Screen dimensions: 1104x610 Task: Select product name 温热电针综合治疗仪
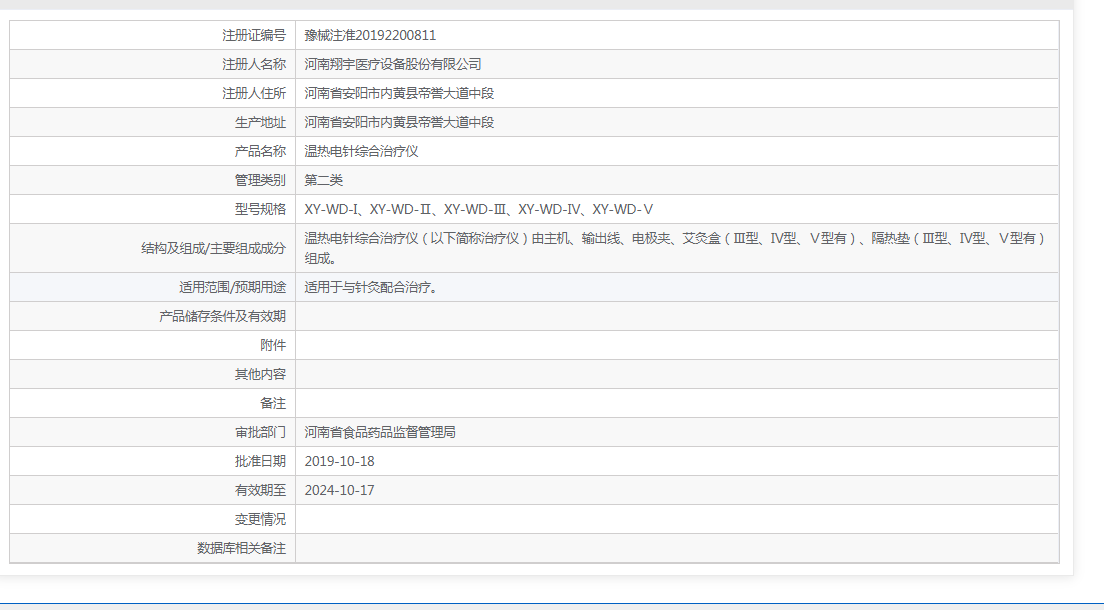pyautogui.click(x=361, y=151)
